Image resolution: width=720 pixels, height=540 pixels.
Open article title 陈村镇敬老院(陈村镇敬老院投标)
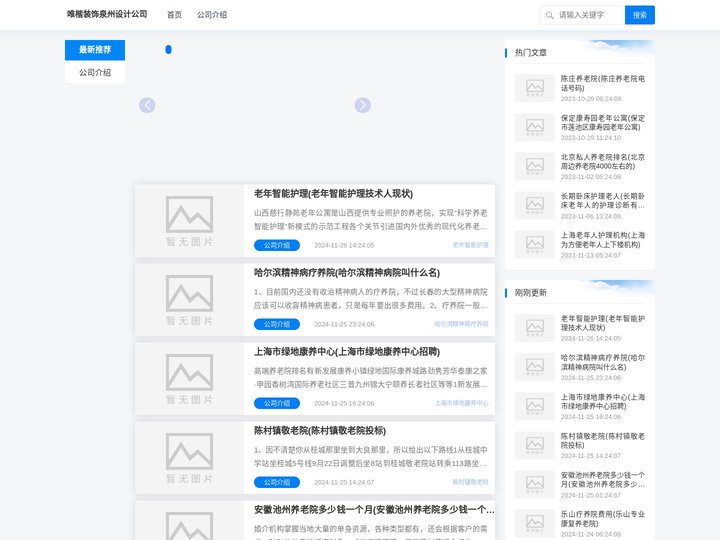pyautogui.click(x=320, y=431)
